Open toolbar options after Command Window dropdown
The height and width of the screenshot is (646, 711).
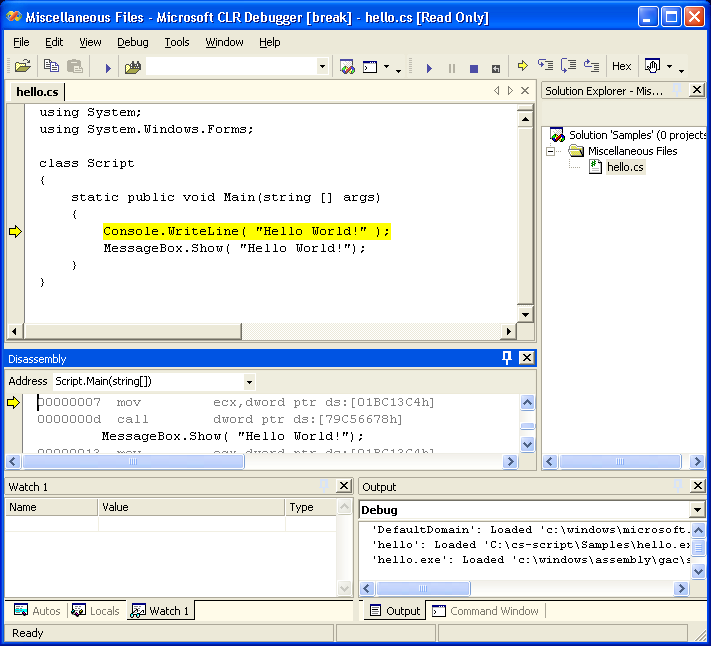point(398,69)
